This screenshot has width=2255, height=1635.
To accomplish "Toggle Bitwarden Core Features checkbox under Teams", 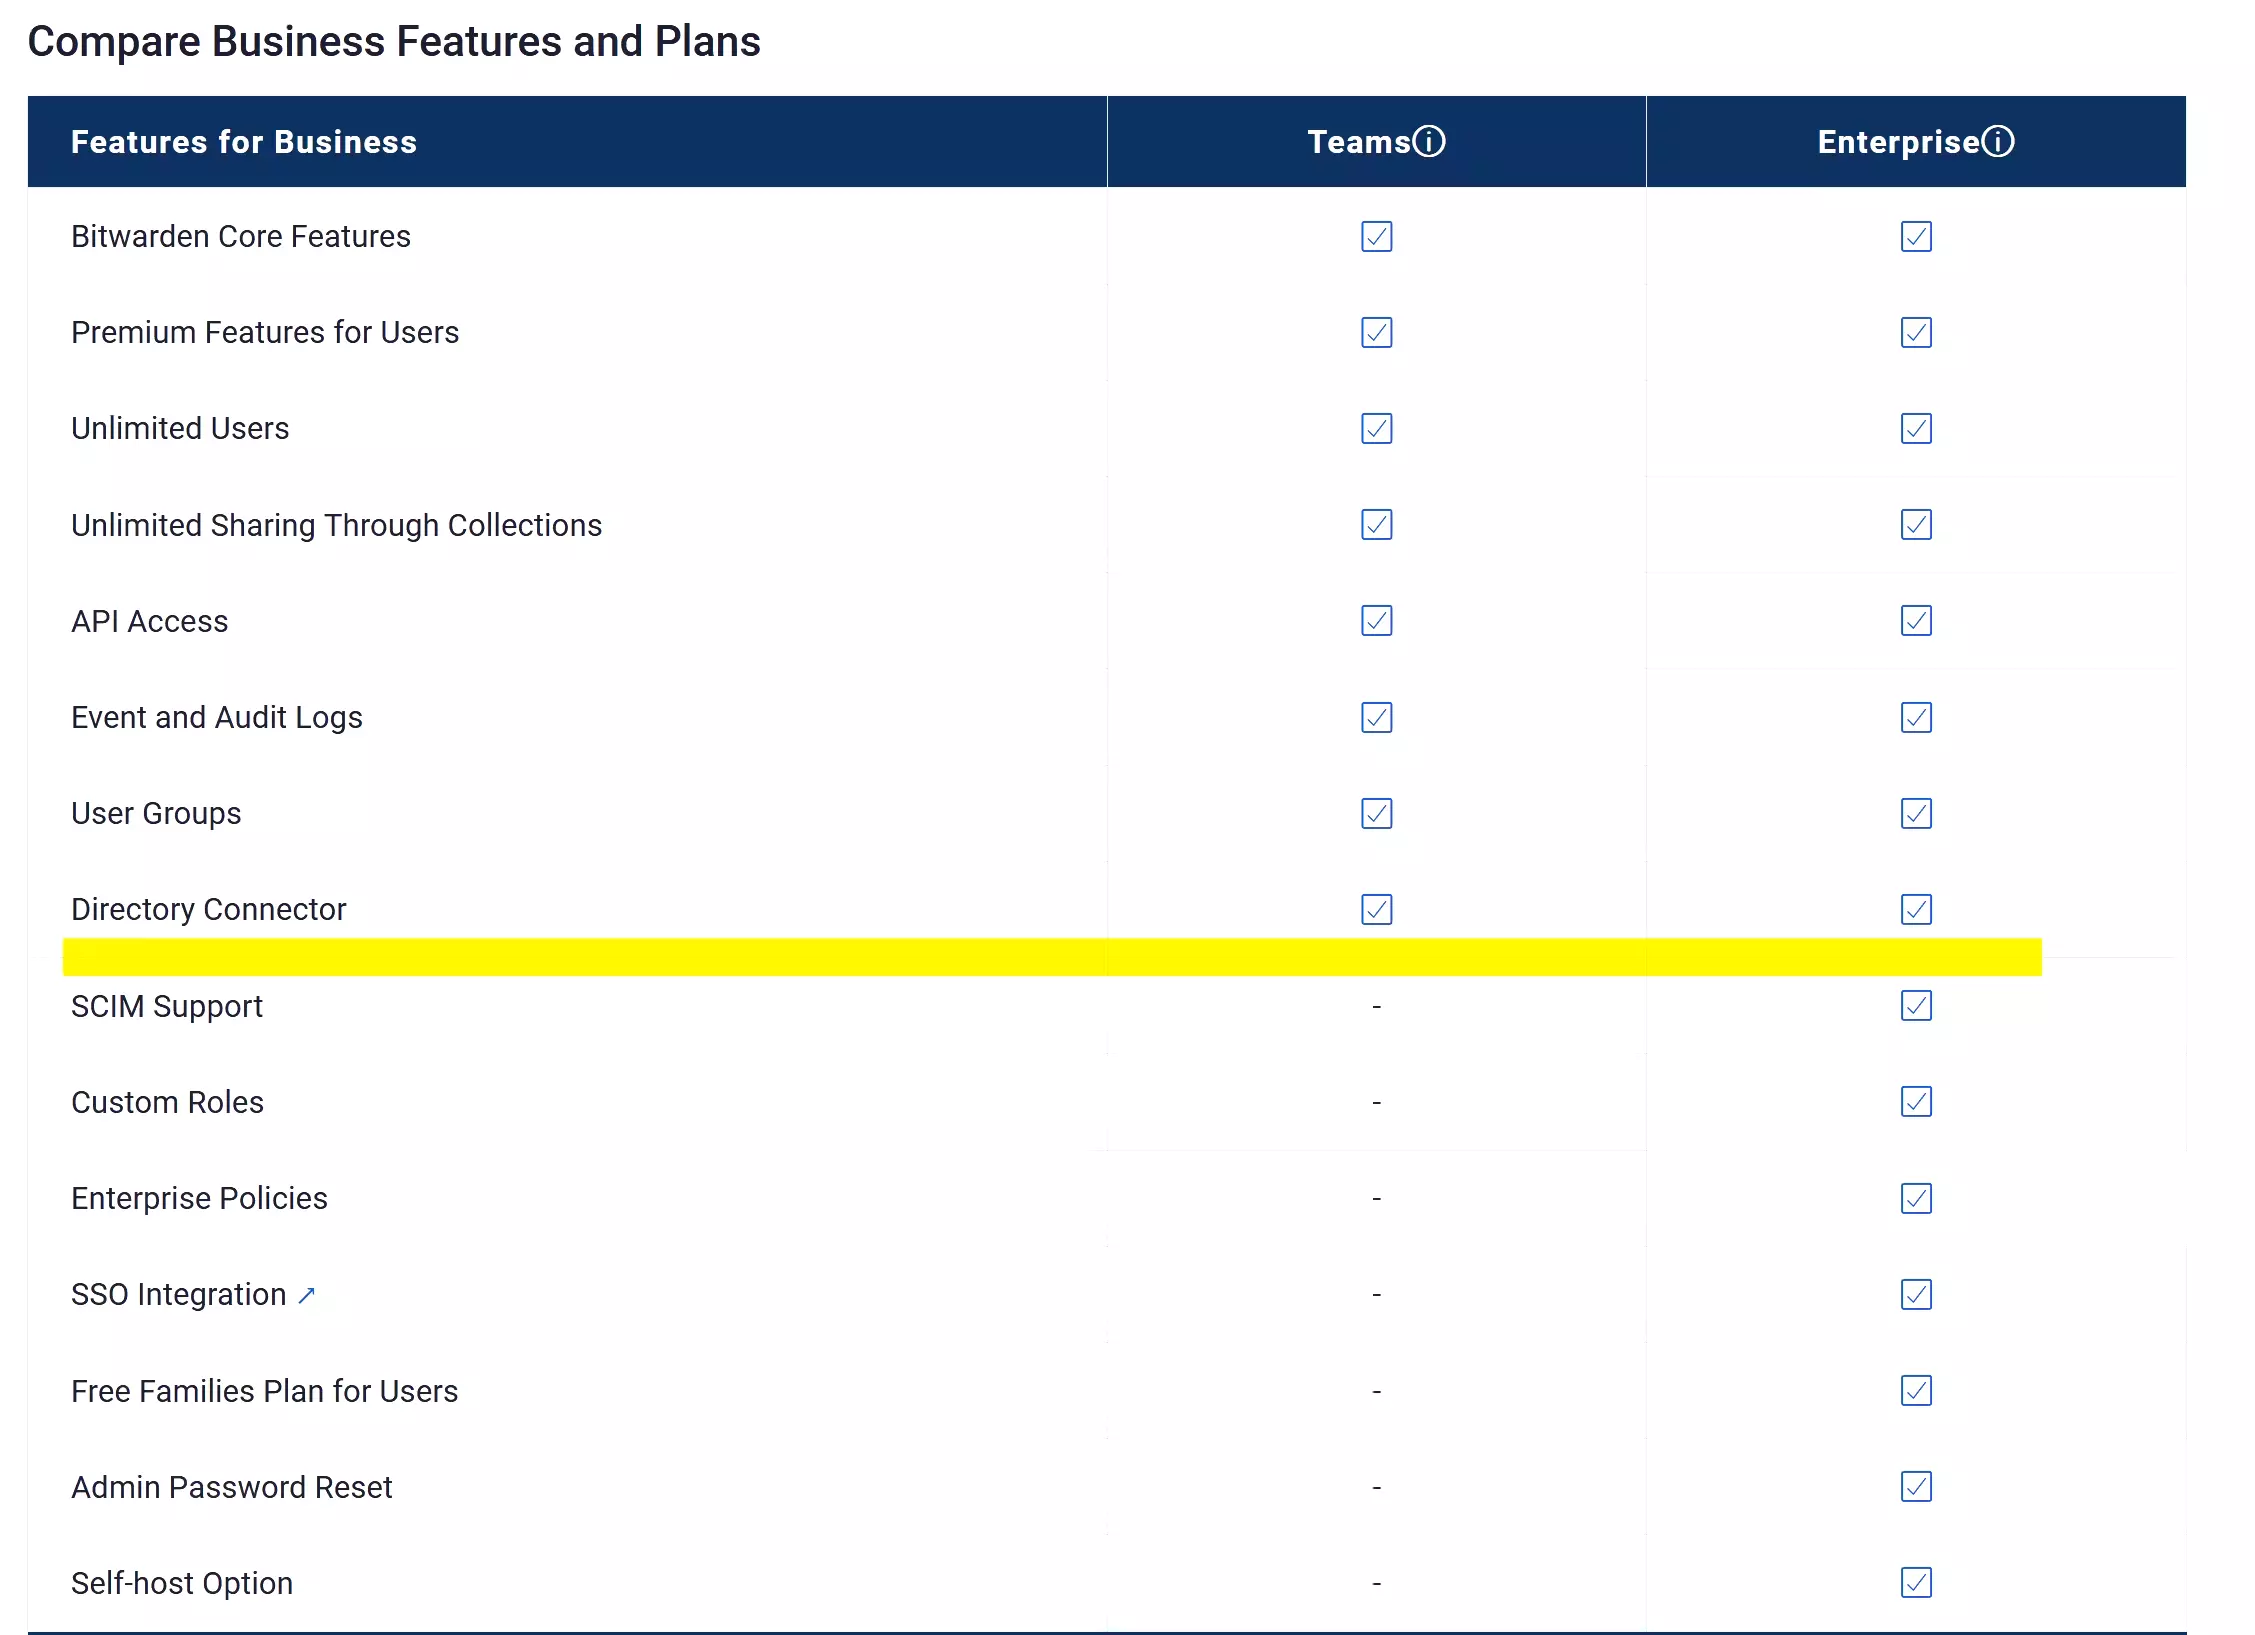I will pos(1376,237).
